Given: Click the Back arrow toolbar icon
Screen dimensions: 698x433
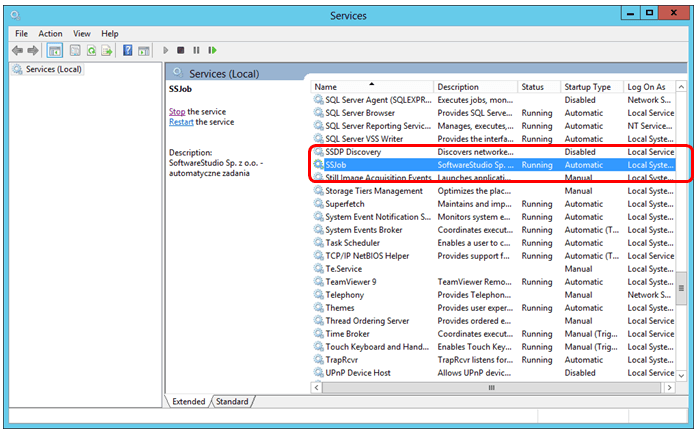Looking at the screenshot, I should [x=17, y=51].
